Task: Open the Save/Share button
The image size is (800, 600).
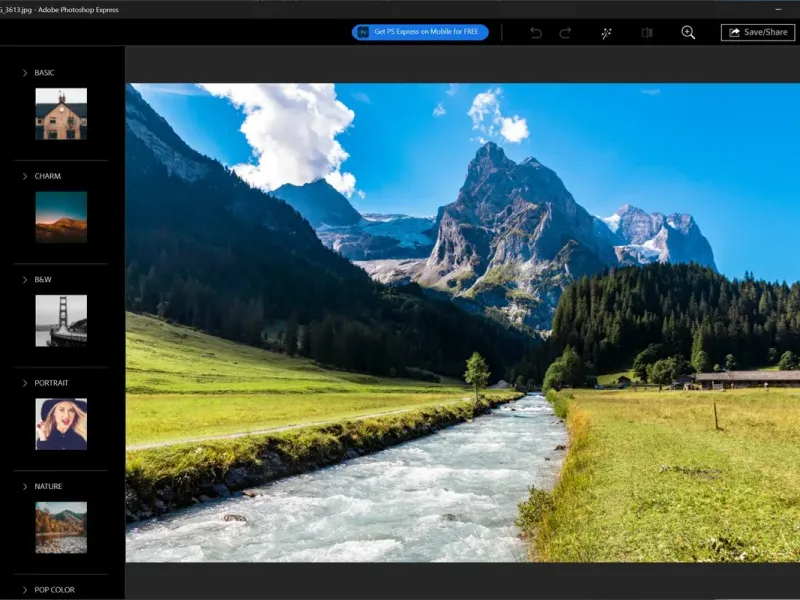Action: [x=758, y=32]
